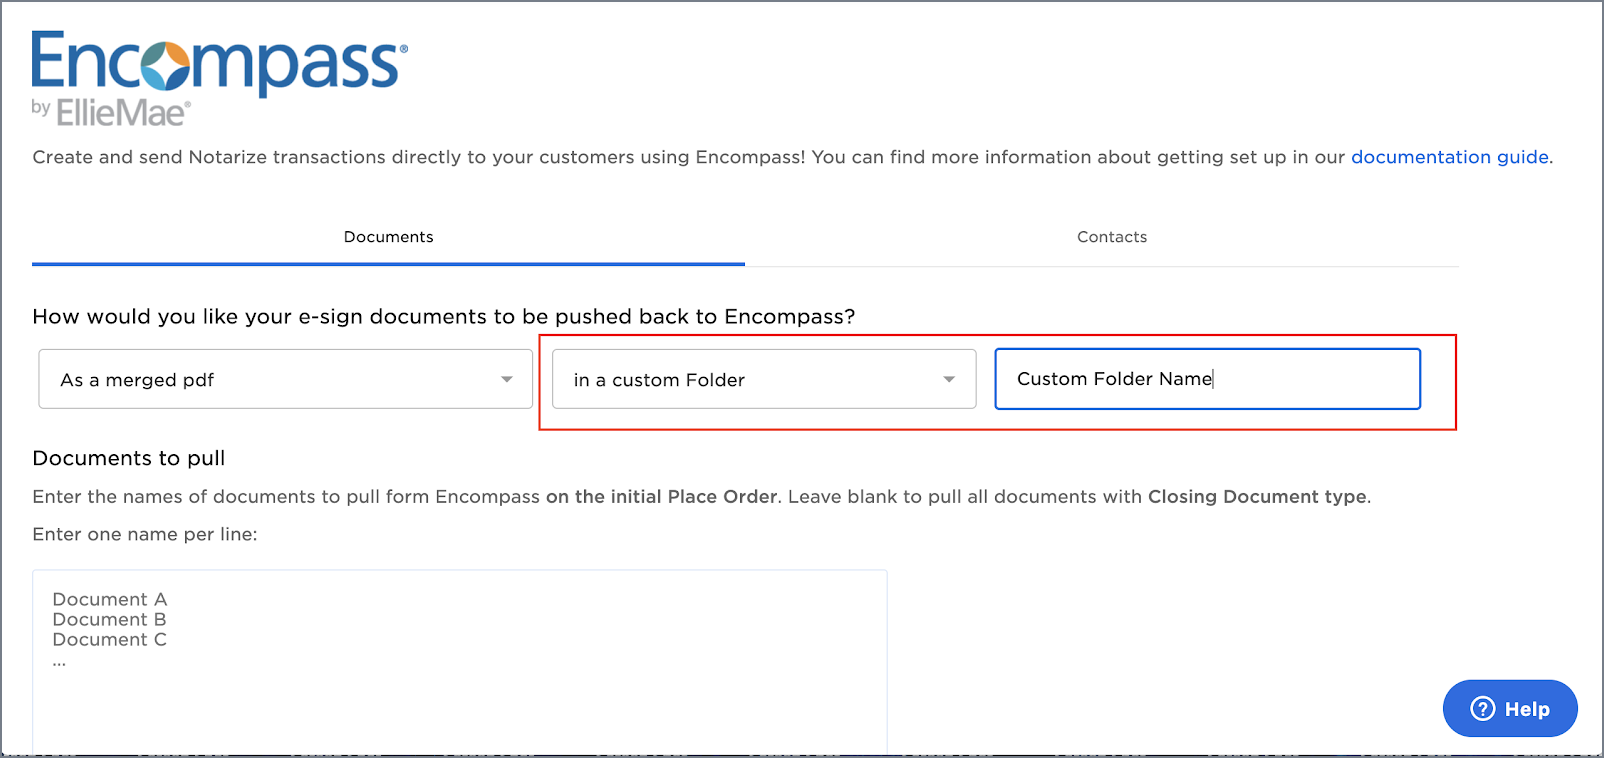Click the document names text area

pyautogui.click(x=460, y=662)
